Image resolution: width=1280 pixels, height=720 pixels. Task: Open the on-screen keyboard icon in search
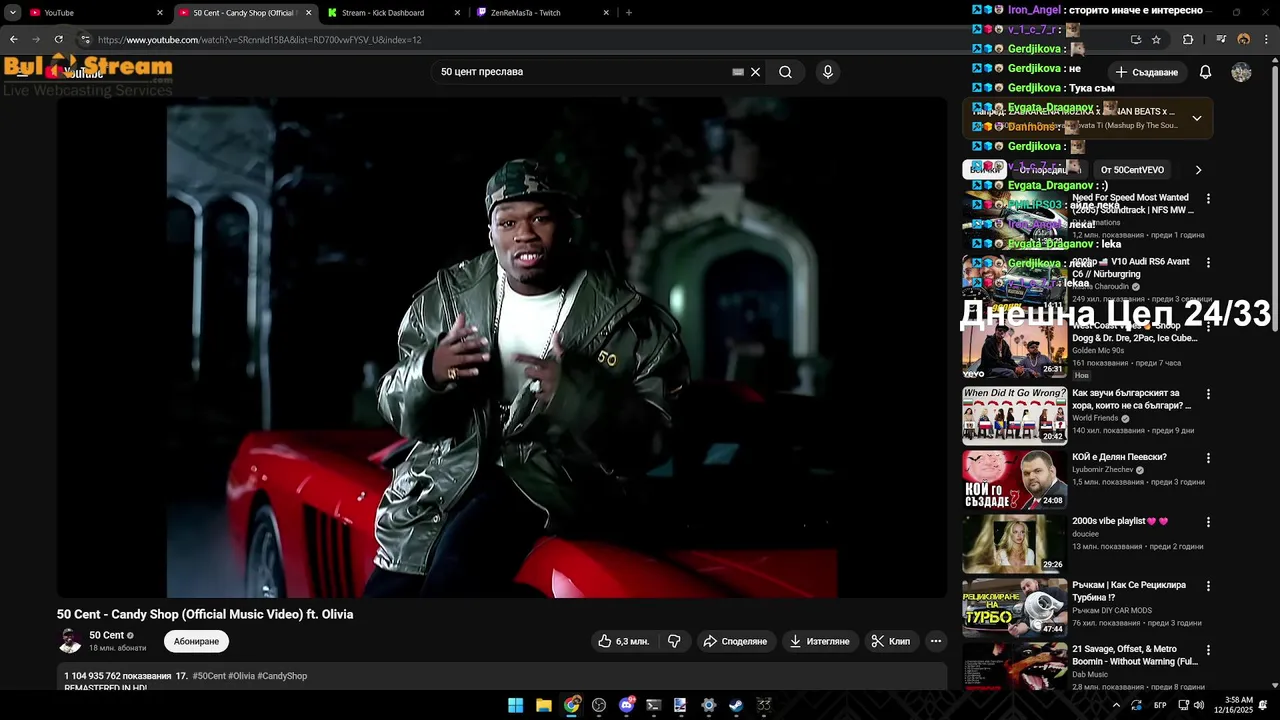[738, 72]
